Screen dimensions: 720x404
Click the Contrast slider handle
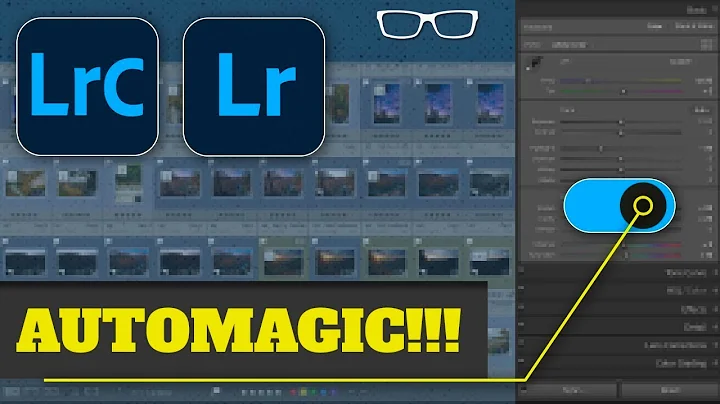pos(621,133)
